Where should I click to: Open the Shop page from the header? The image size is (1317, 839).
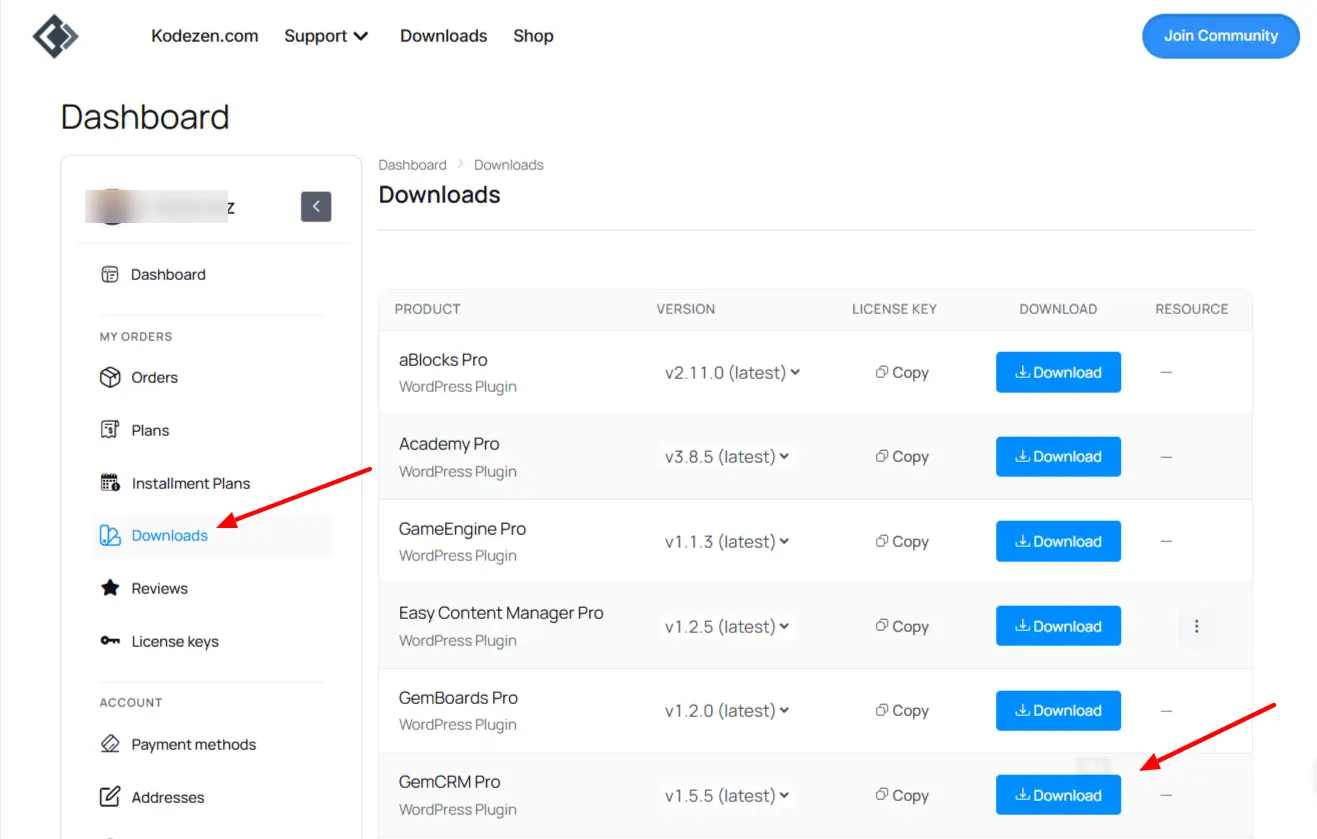533,36
